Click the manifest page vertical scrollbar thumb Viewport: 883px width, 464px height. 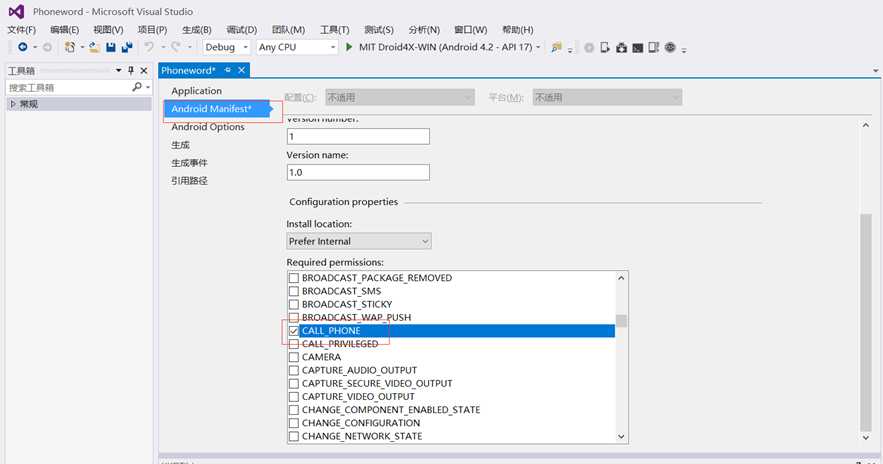(x=866, y=322)
